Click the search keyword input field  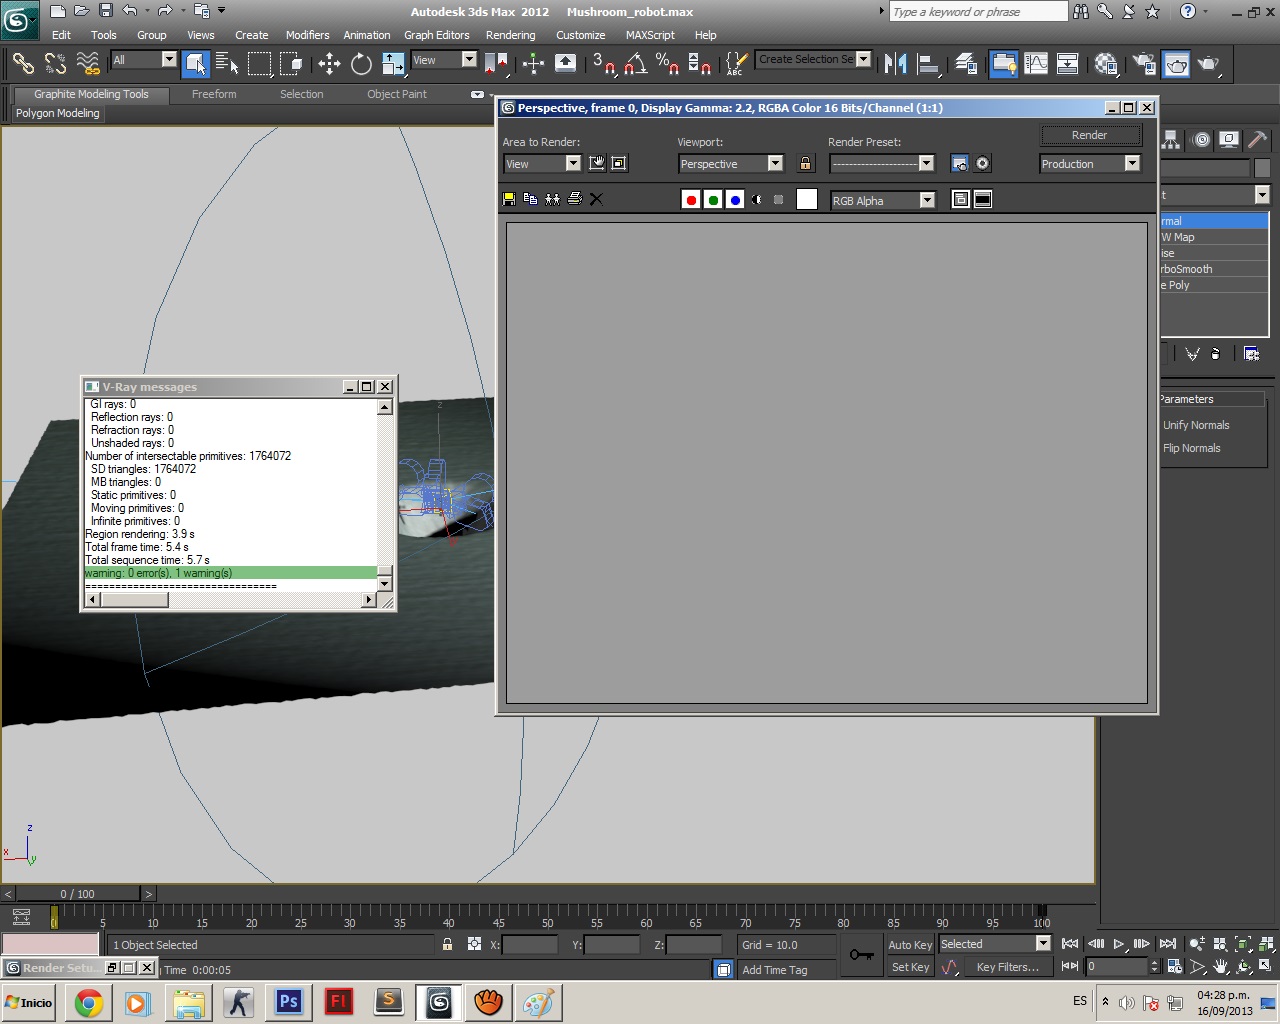point(978,12)
